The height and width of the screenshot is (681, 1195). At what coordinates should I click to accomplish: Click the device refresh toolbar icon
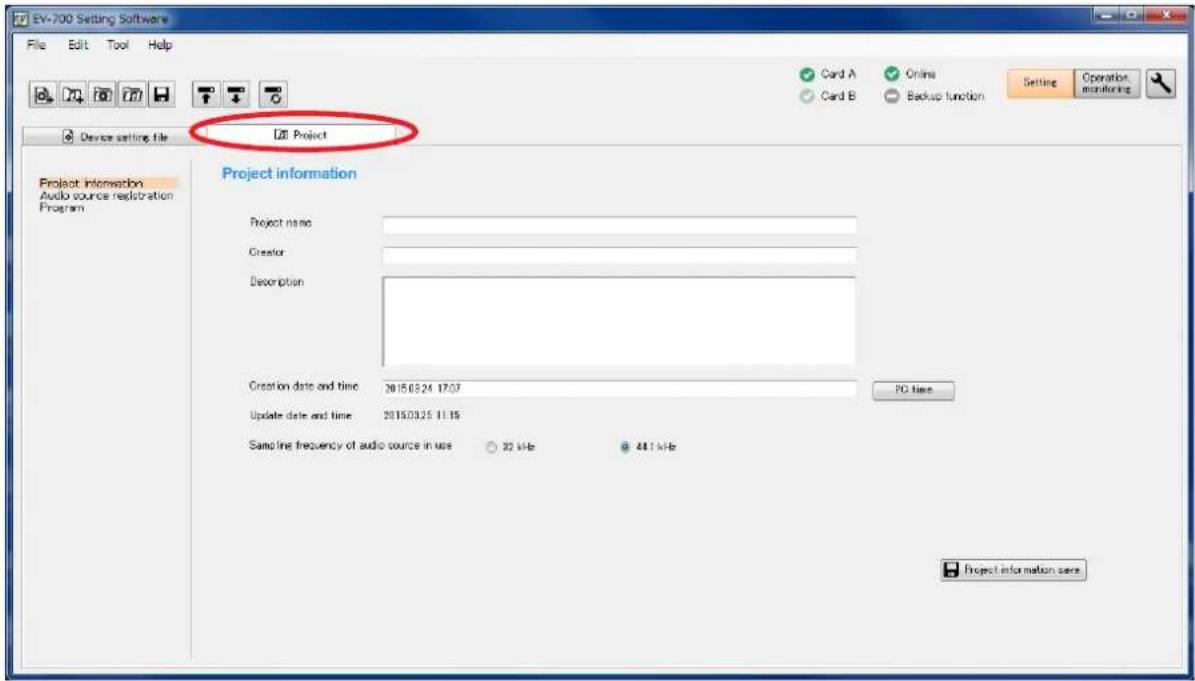274,94
